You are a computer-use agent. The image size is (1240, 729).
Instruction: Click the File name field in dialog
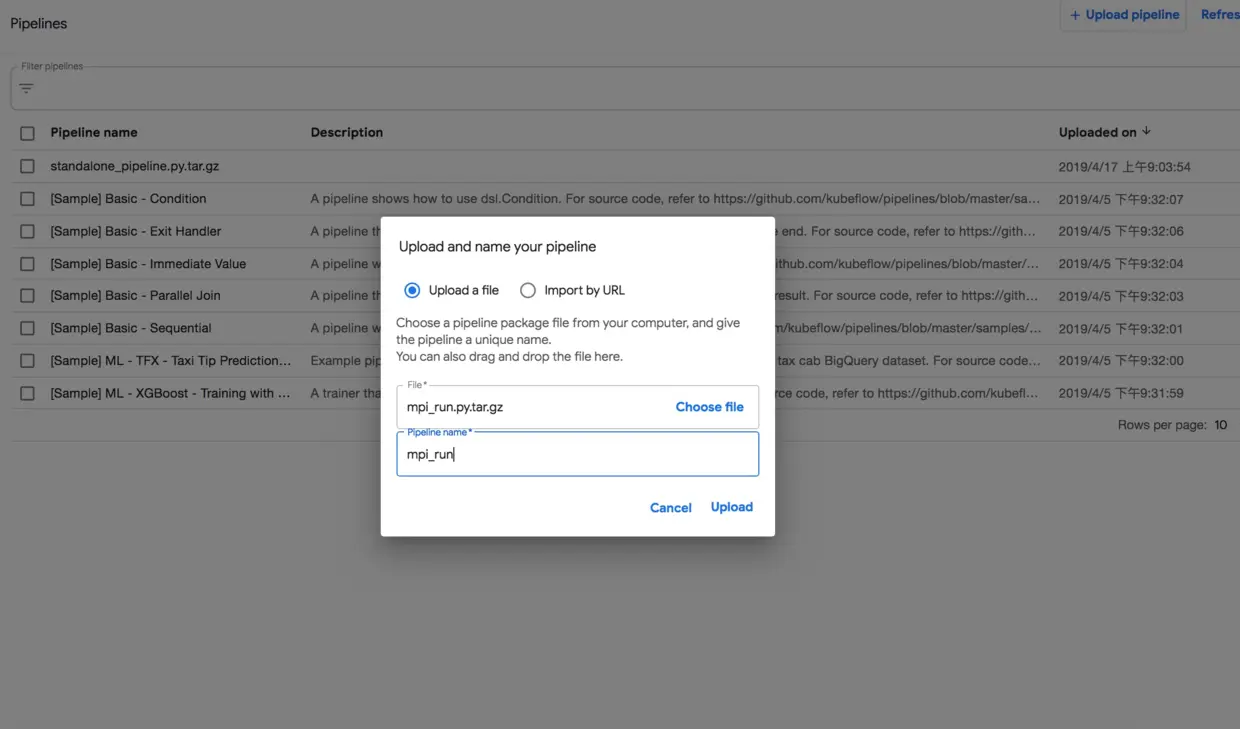[530, 407]
